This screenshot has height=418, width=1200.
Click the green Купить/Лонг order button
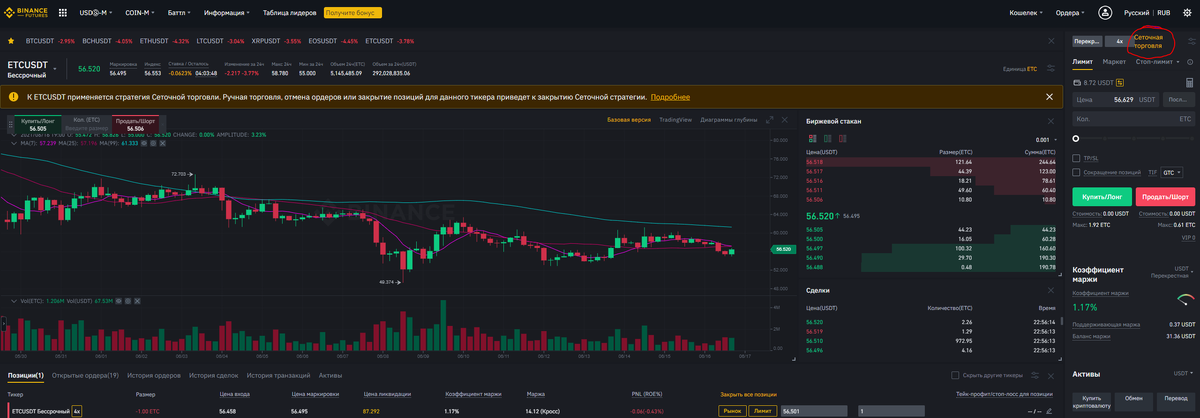click(x=1102, y=197)
